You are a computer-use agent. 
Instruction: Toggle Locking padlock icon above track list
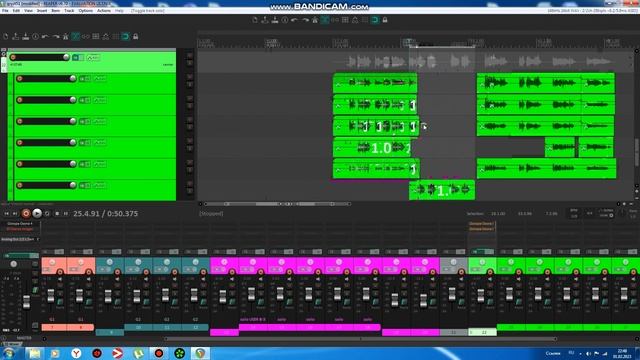136,37
